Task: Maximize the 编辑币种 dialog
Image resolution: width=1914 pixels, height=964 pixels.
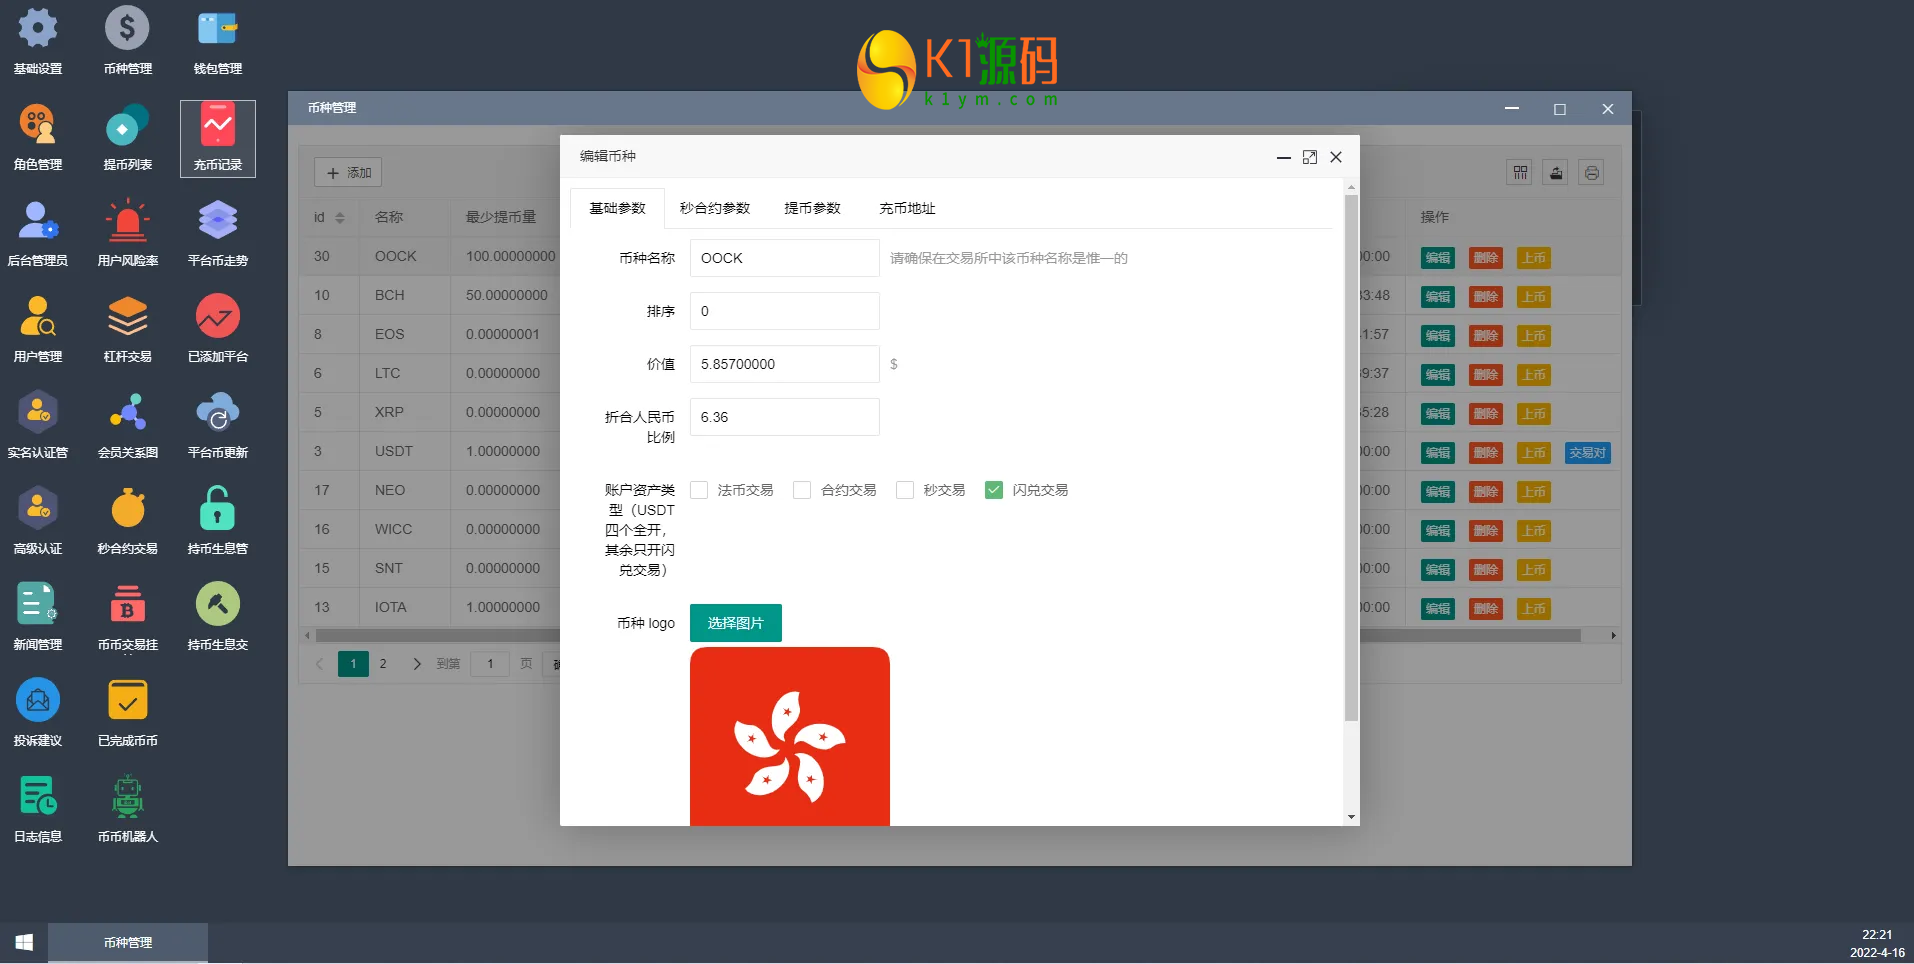Action: click(x=1310, y=157)
